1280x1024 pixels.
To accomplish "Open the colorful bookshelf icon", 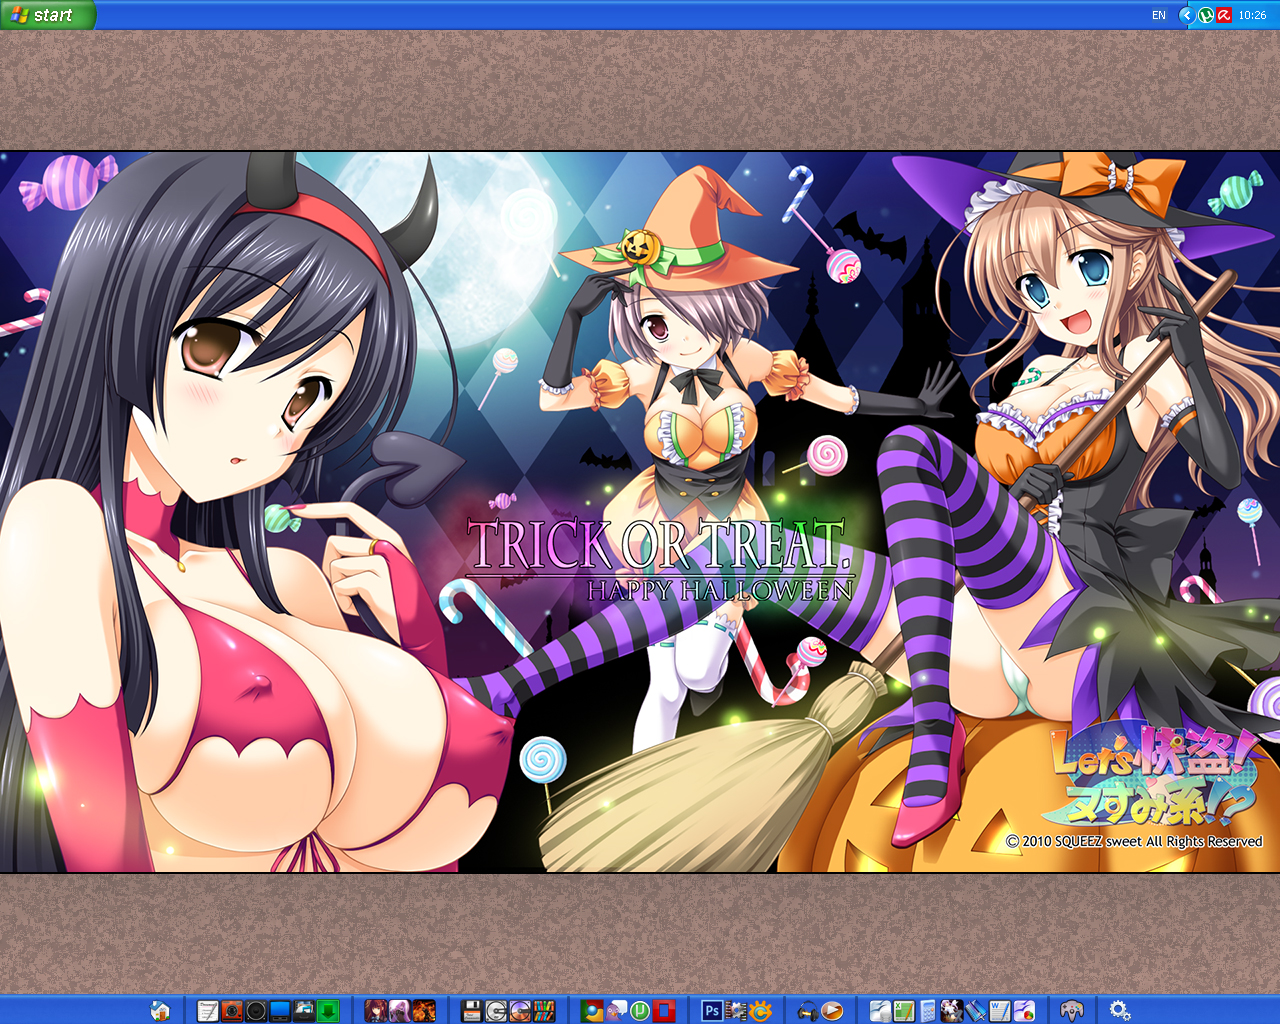I will (544, 1011).
